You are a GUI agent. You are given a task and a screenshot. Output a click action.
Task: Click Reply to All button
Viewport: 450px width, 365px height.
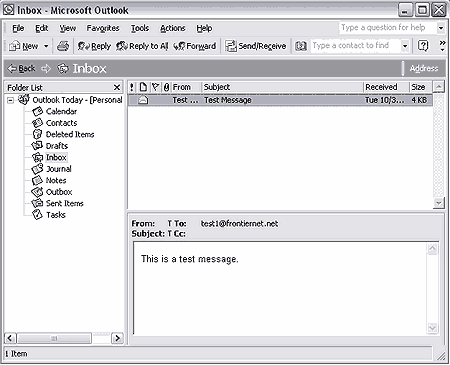pos(142,46)
